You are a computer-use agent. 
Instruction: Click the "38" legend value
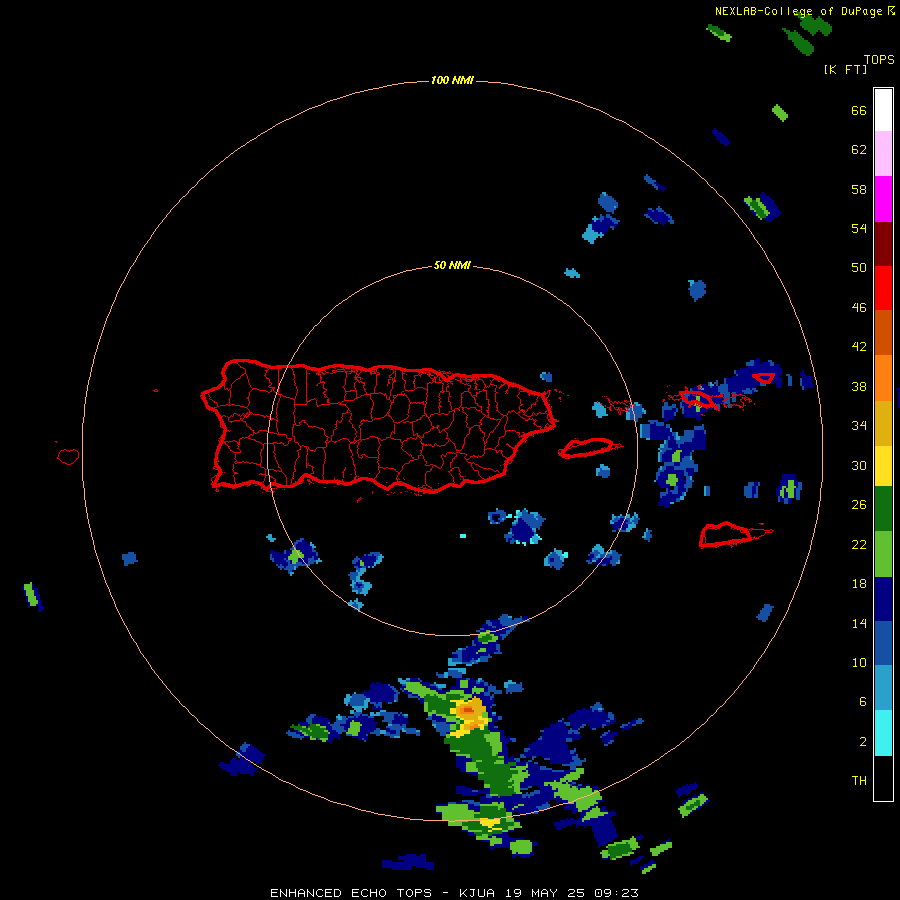click(859, 386)
